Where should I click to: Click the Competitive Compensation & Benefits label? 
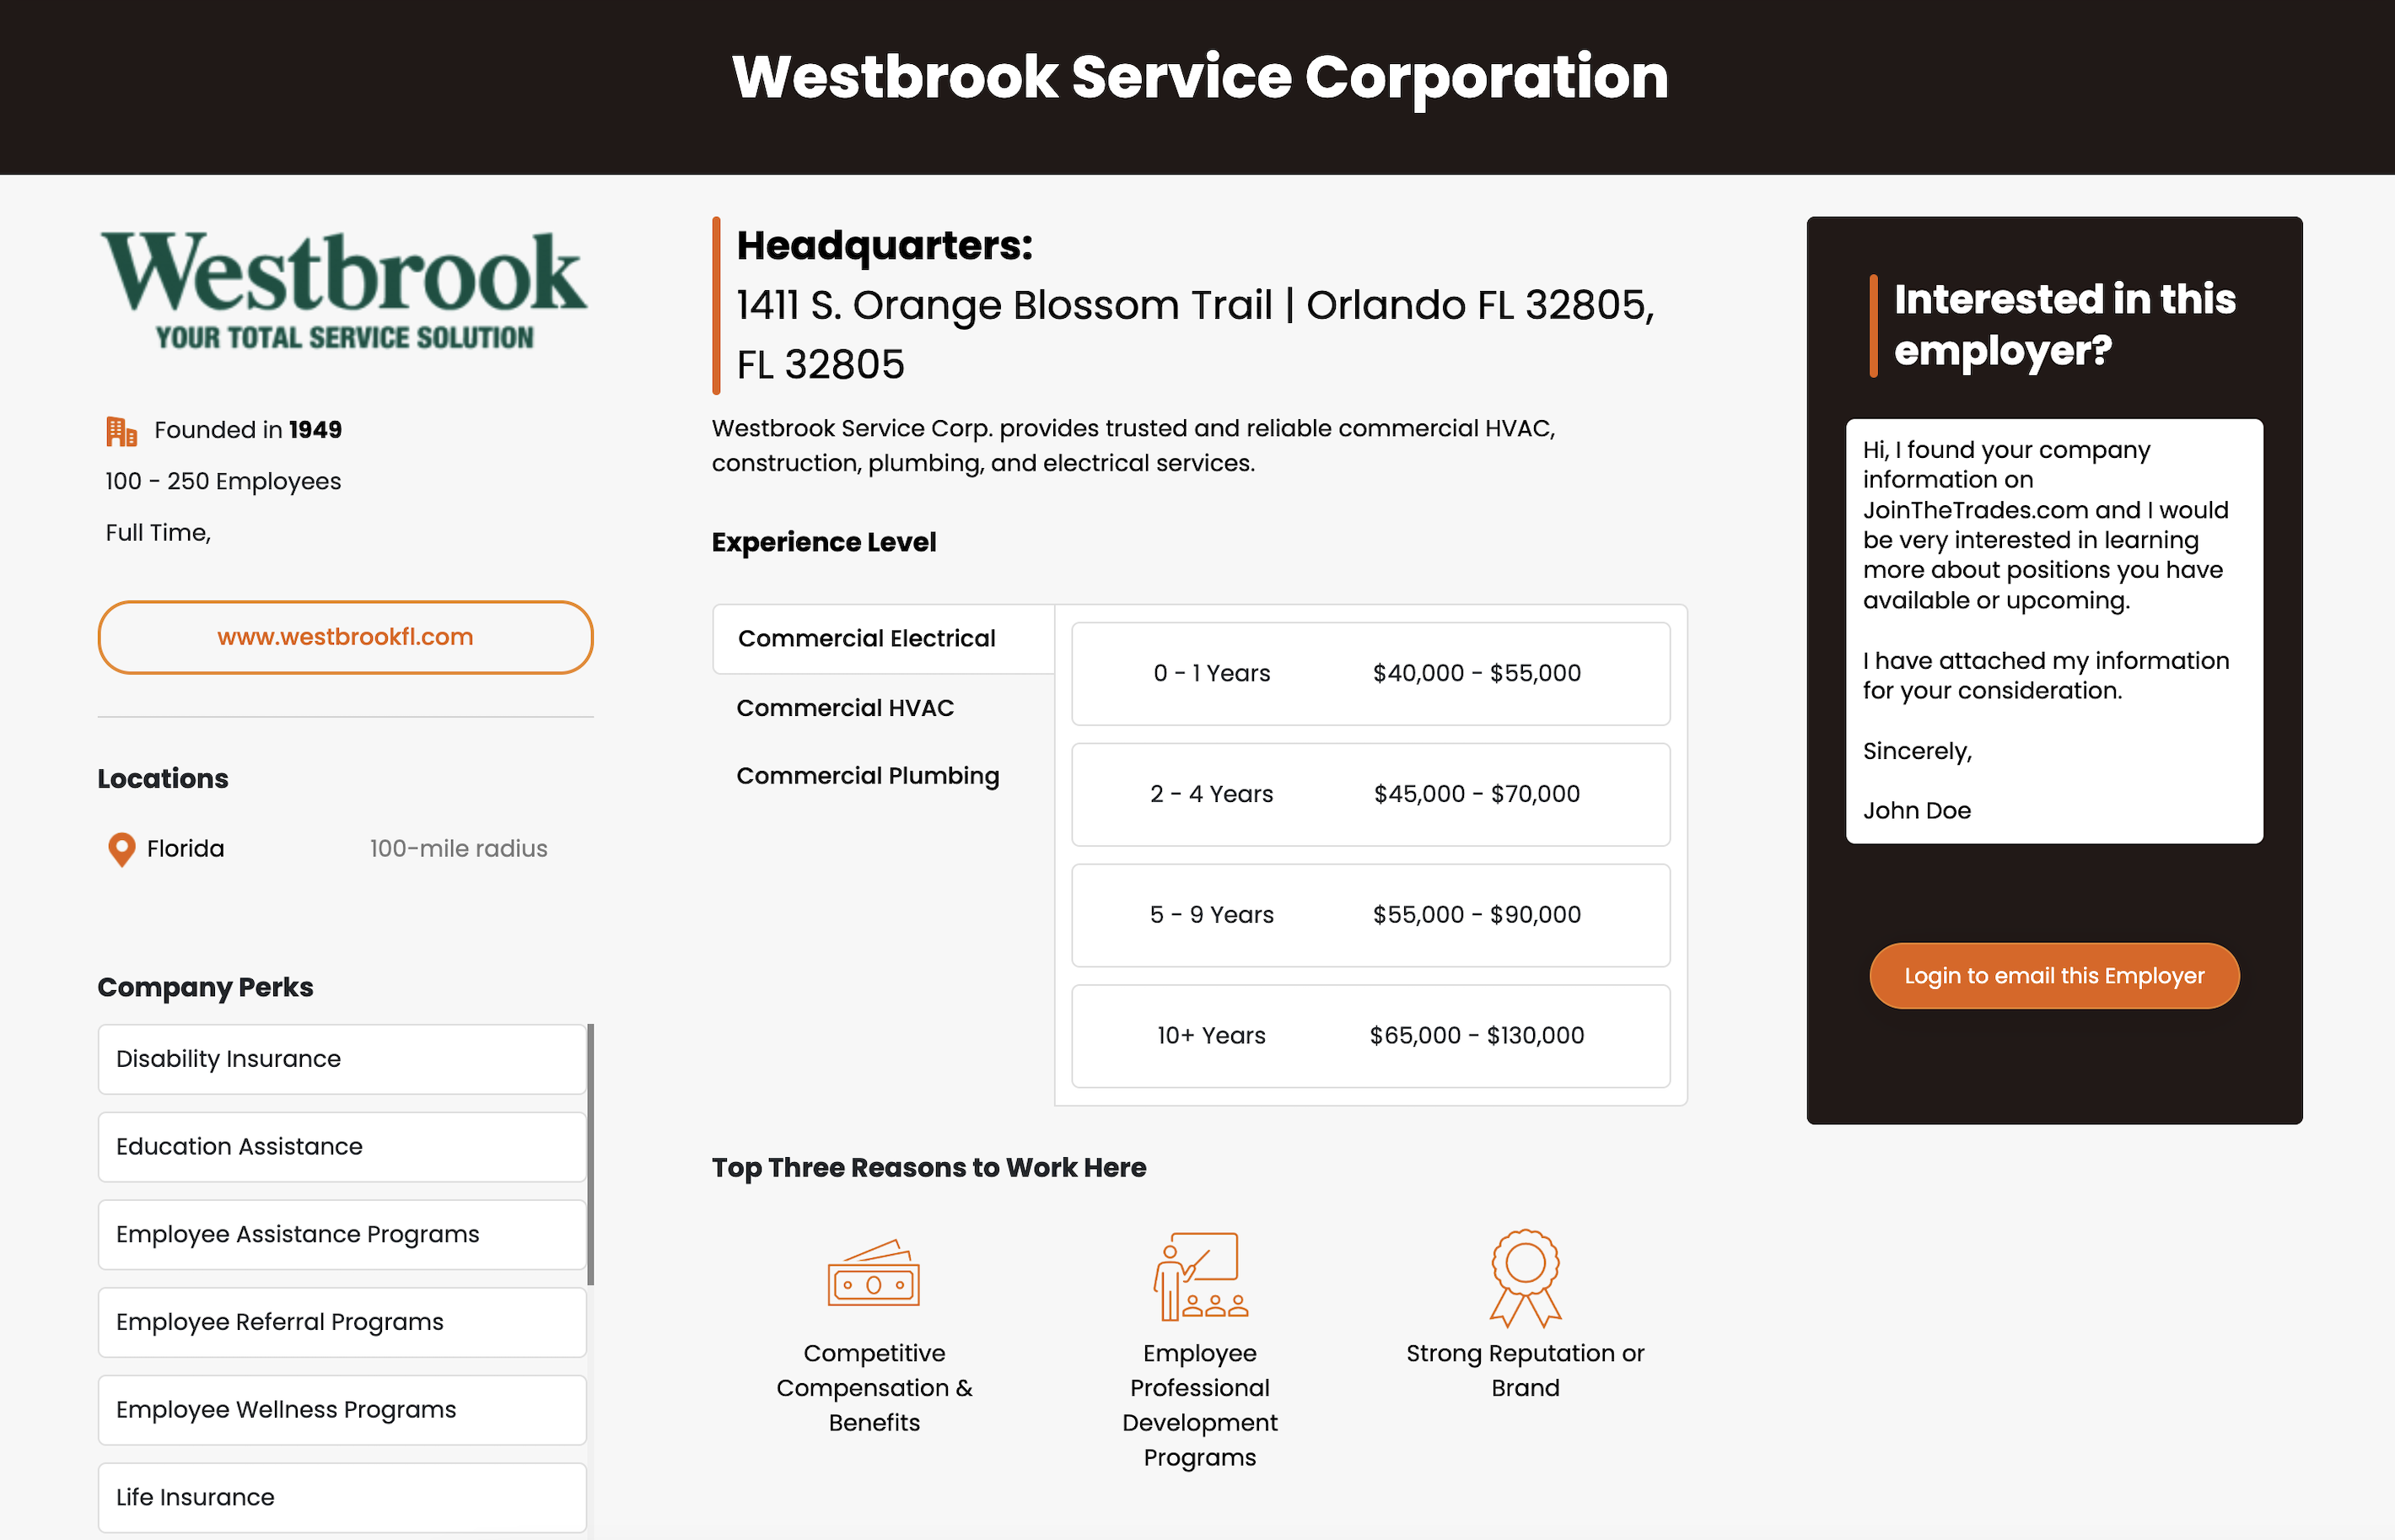[x=874, y=1388]
